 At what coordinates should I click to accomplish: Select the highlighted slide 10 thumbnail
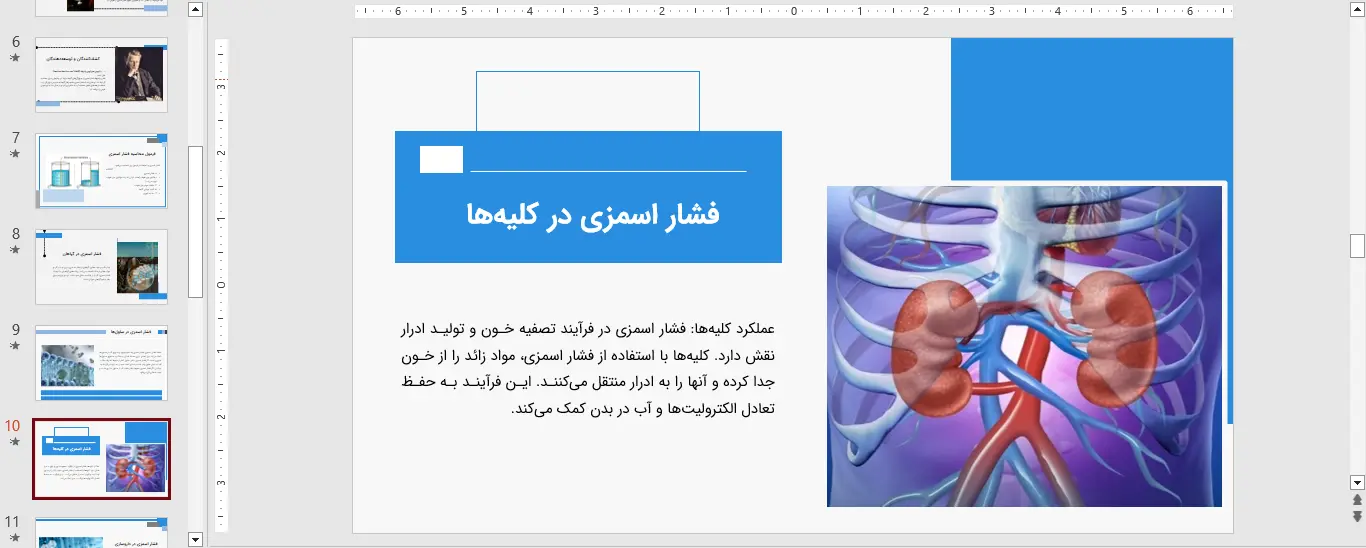pyautogui.click(x=101, y=459)
